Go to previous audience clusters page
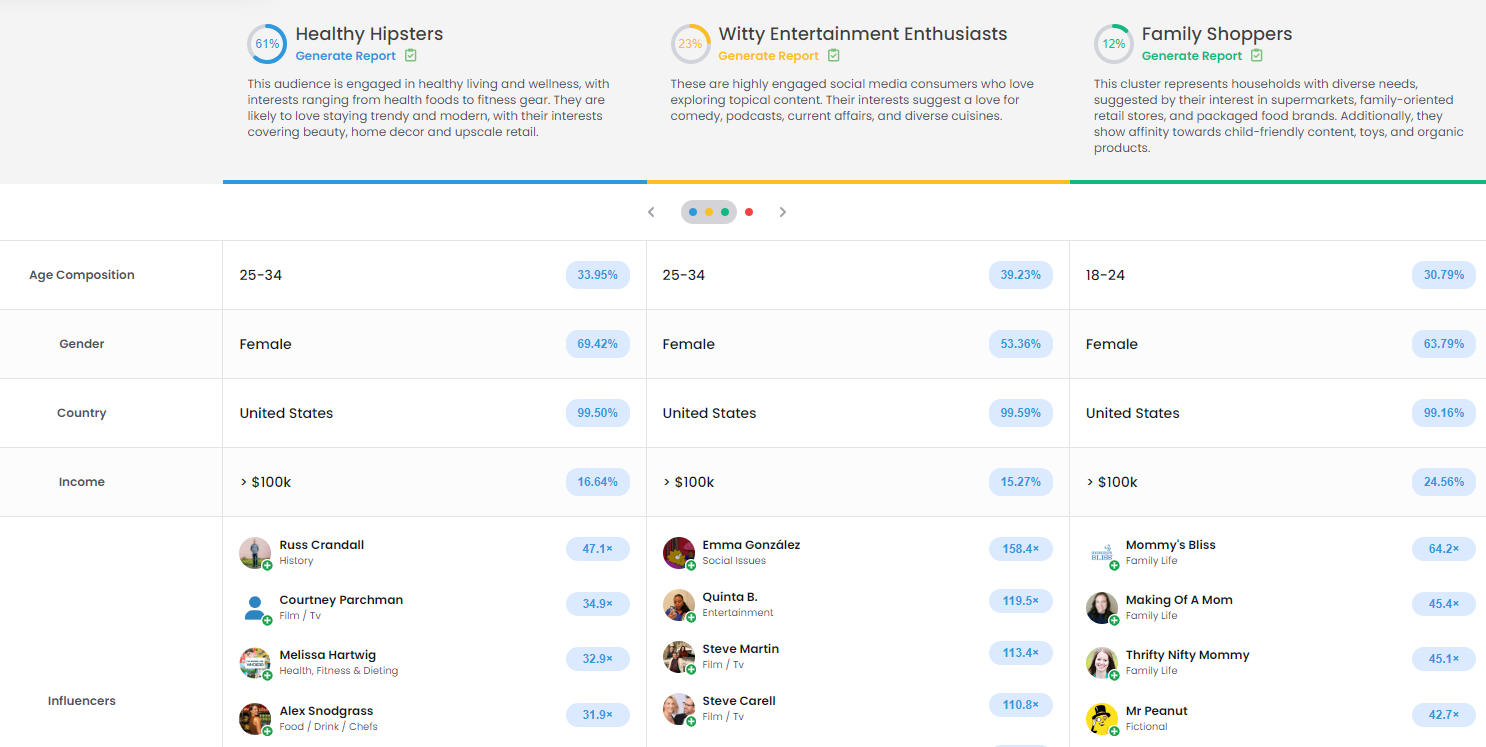Screen dimensions: 1486x747 coord(651,212)
